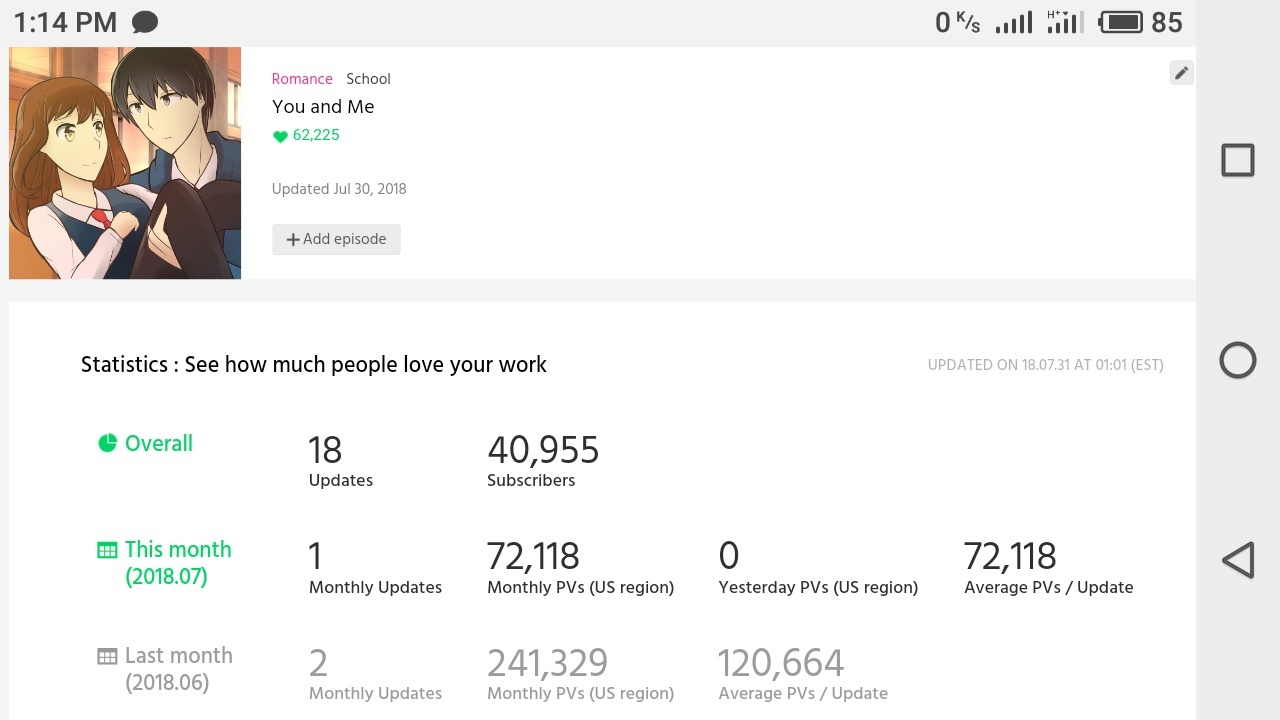
Task: Tap the green heart likes icon
Action: [x=280, y=137]
